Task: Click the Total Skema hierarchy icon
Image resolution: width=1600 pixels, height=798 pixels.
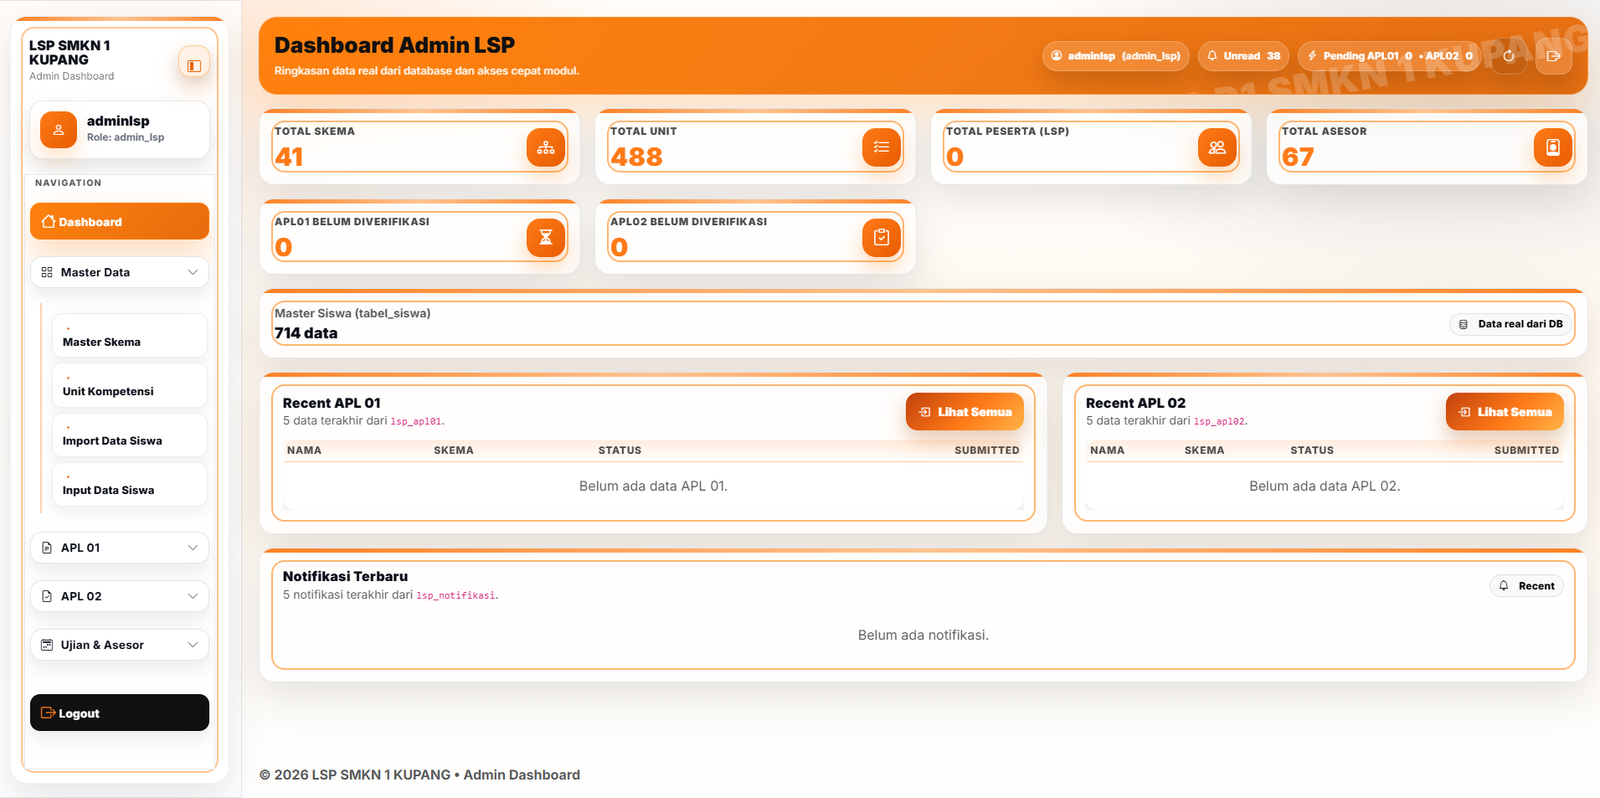Action: 546,148
